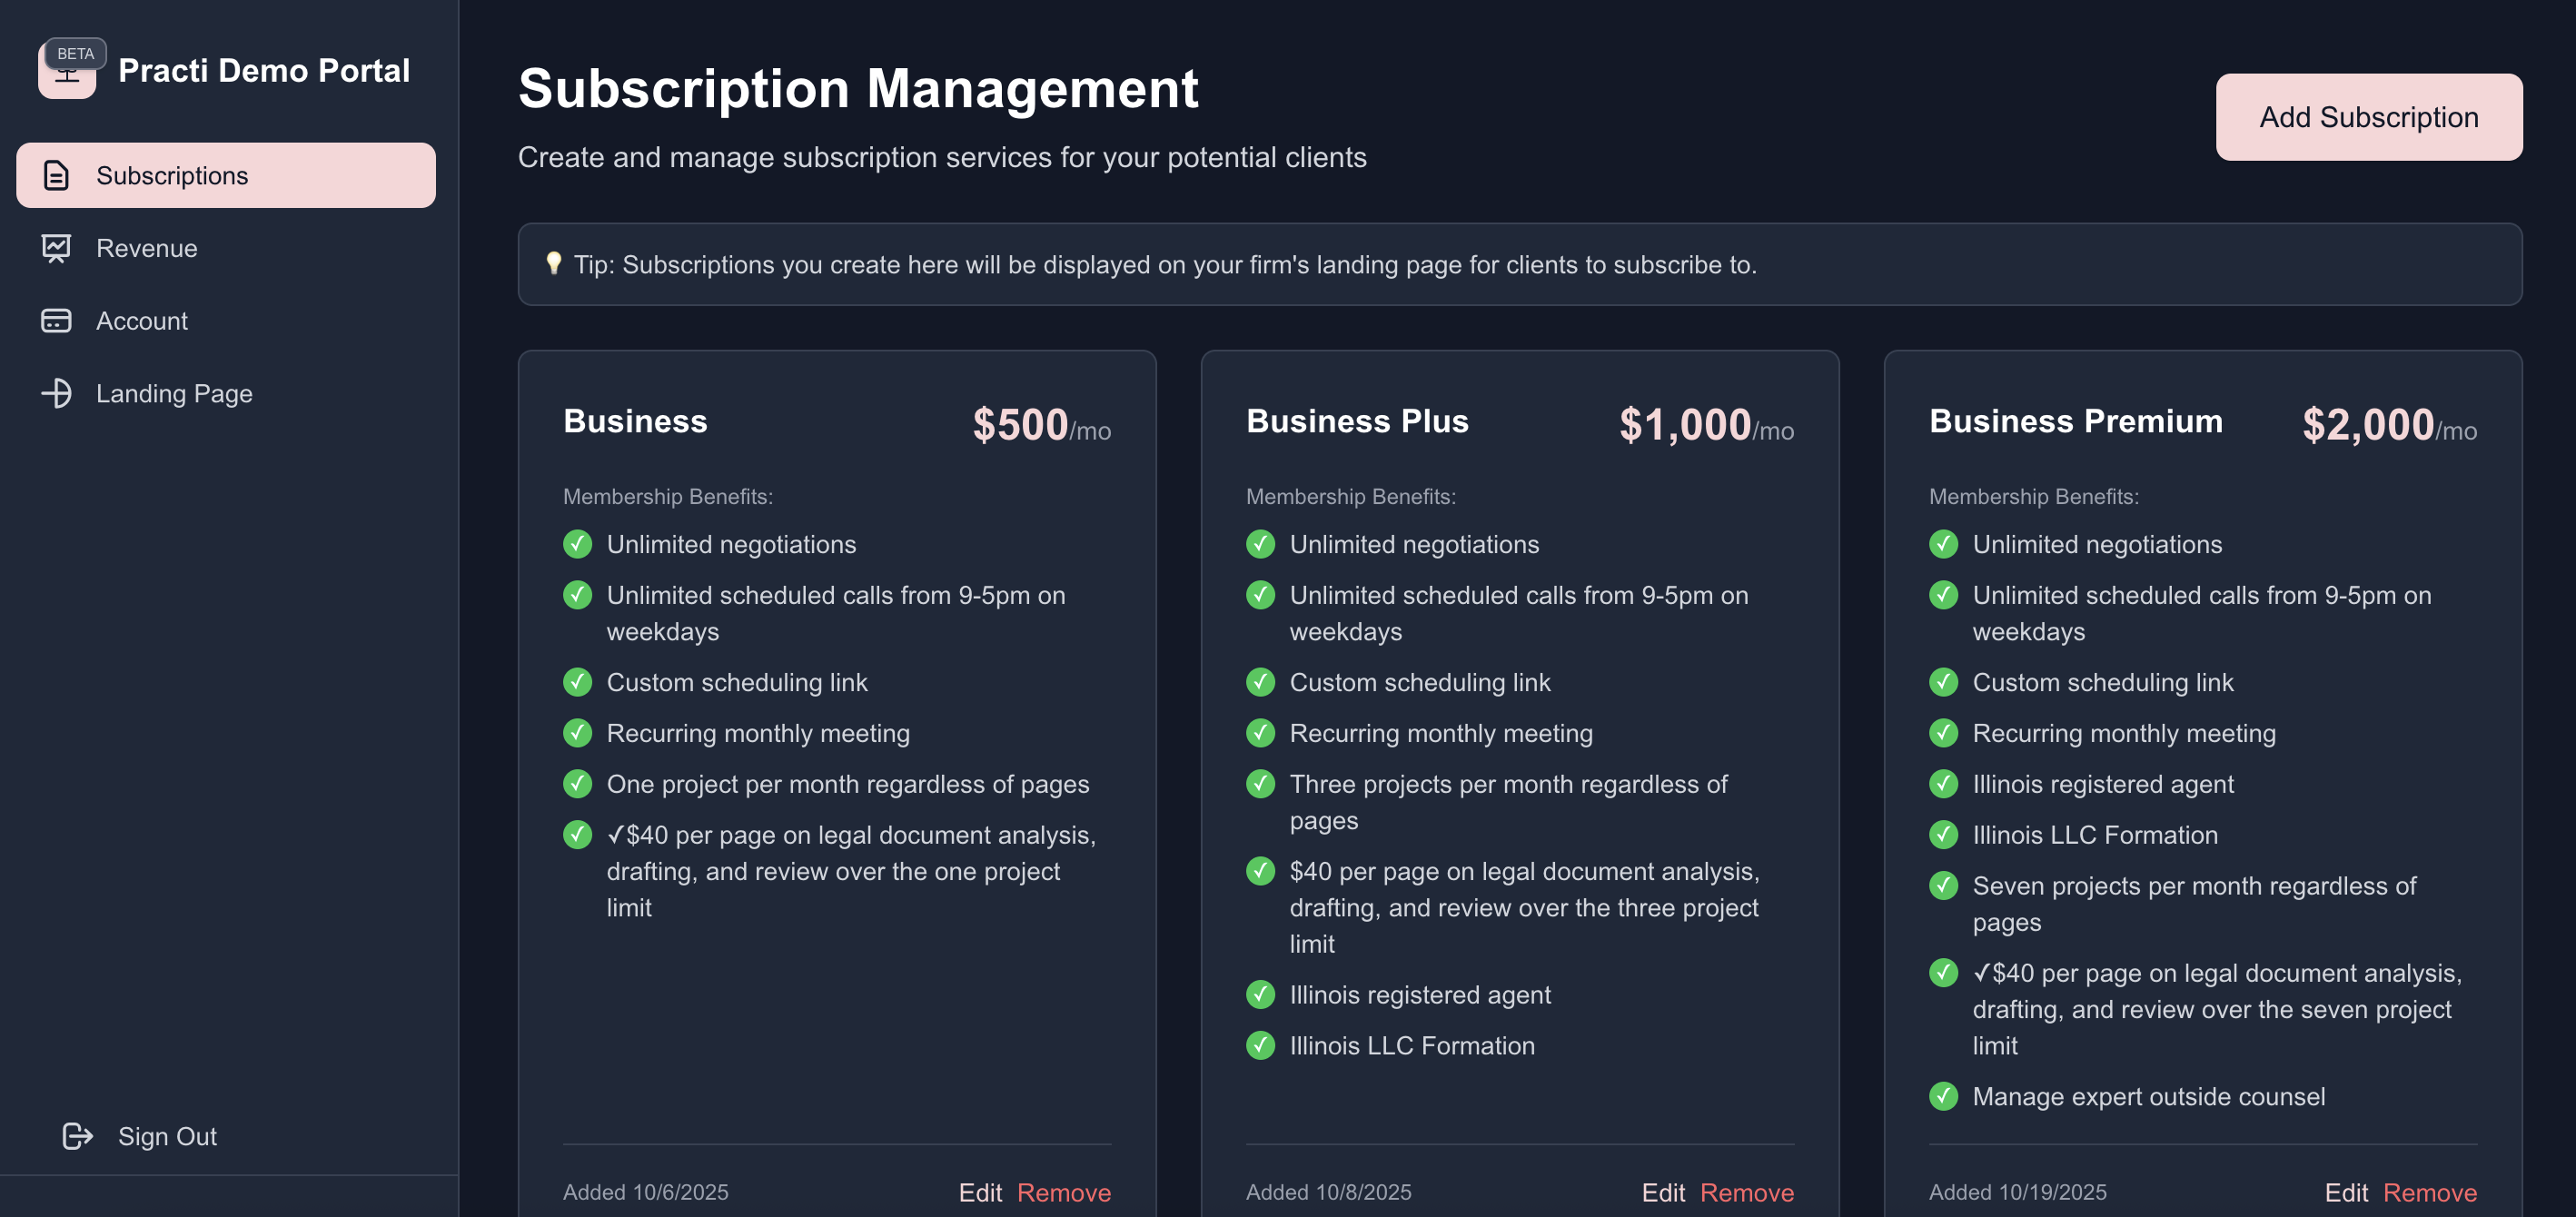Select the Subscriptions document icon in sidebar

56,175
